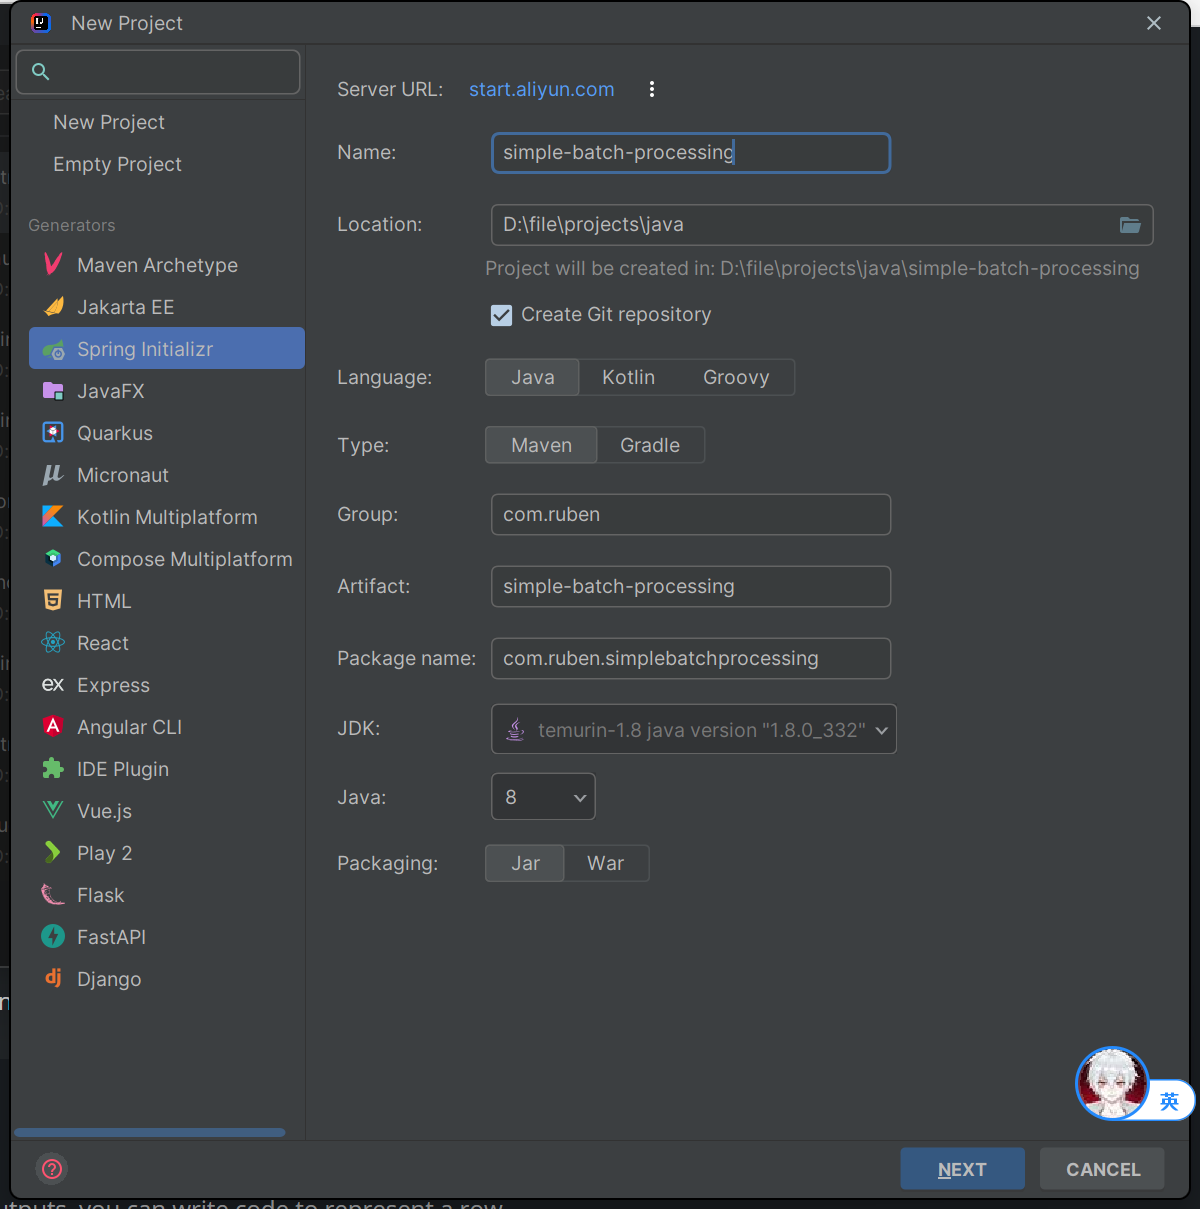1200x1209 pixels.
Task: Click the Vue.js generator icon
Action: coord(54,811)
